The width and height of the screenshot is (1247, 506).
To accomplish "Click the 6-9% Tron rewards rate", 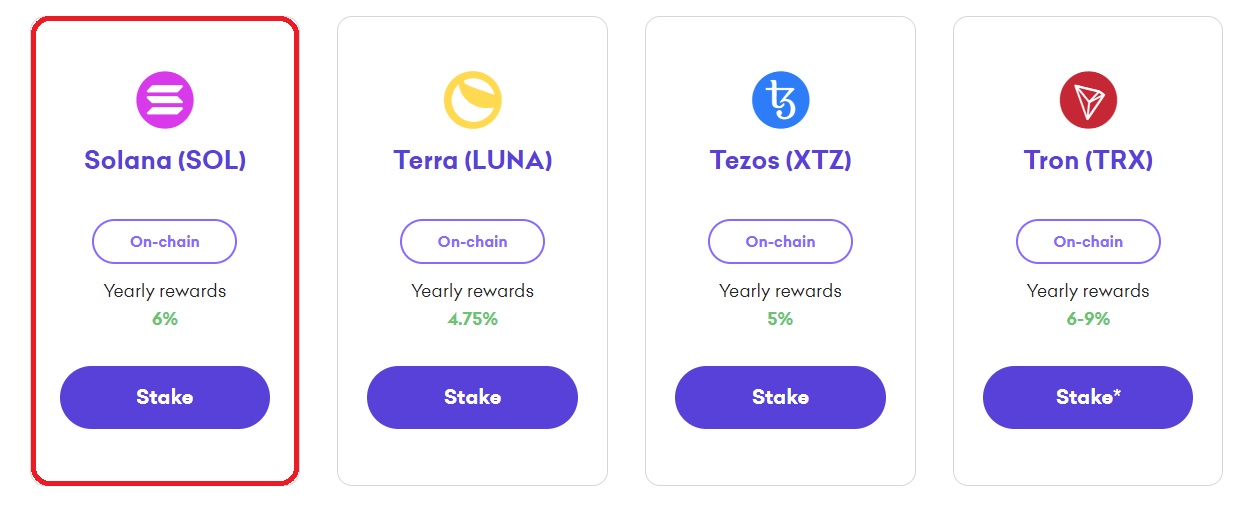I will coord(1088,319).
